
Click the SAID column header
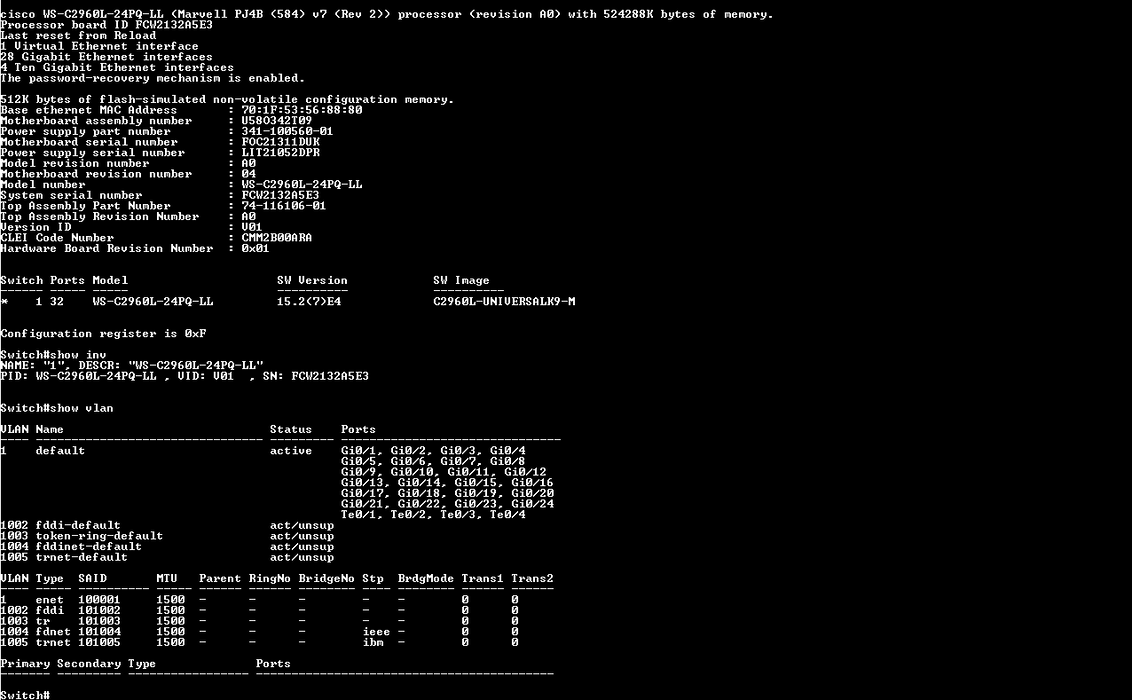[x=92, y=579]
